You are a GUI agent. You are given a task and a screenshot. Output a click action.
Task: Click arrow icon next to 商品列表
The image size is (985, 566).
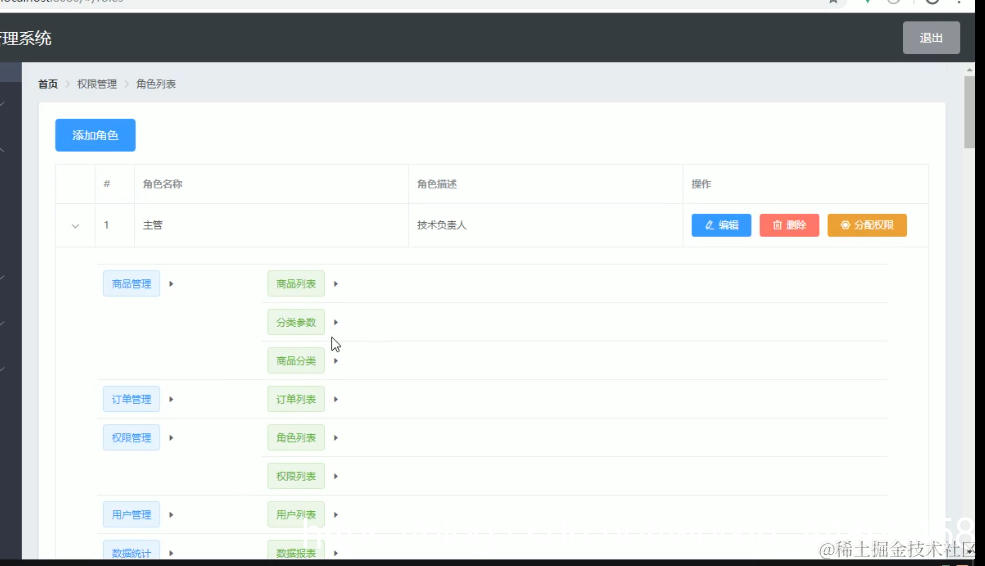pyautogui.click(x=335, y=284)
